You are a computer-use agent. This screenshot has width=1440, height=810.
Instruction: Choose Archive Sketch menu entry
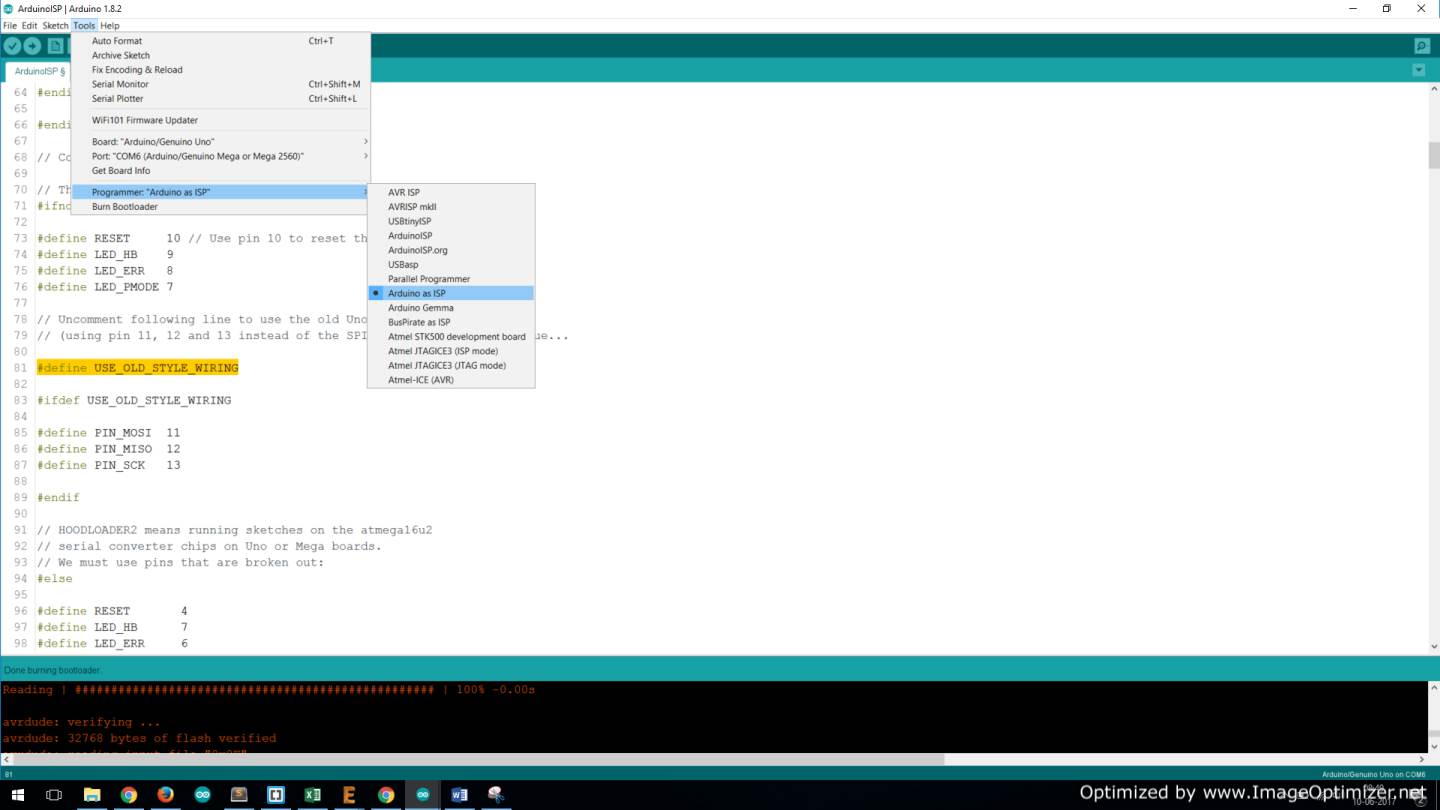pyautogui.click(x=220, y=56)
